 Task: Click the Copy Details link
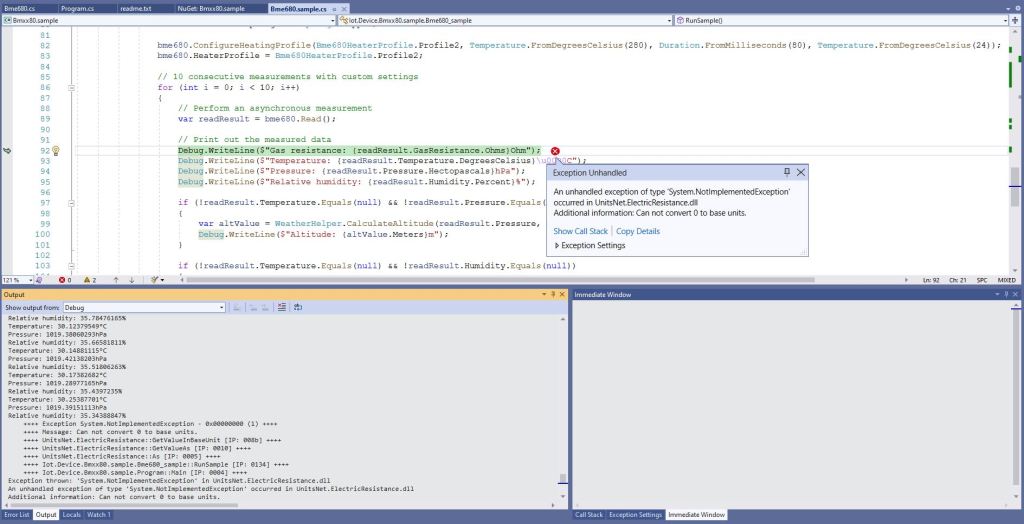(x=637, y=231)
